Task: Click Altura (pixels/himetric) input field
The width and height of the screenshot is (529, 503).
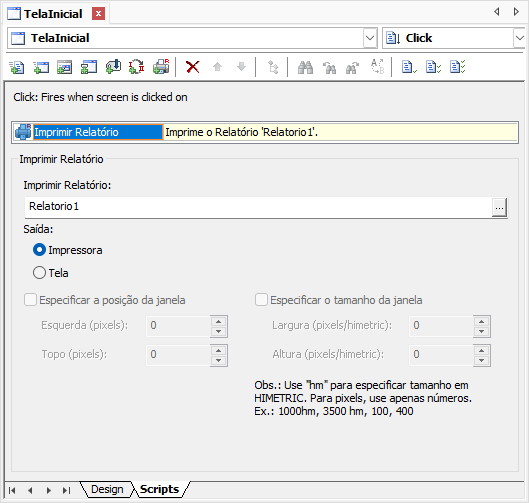Action: pos(441,355)
